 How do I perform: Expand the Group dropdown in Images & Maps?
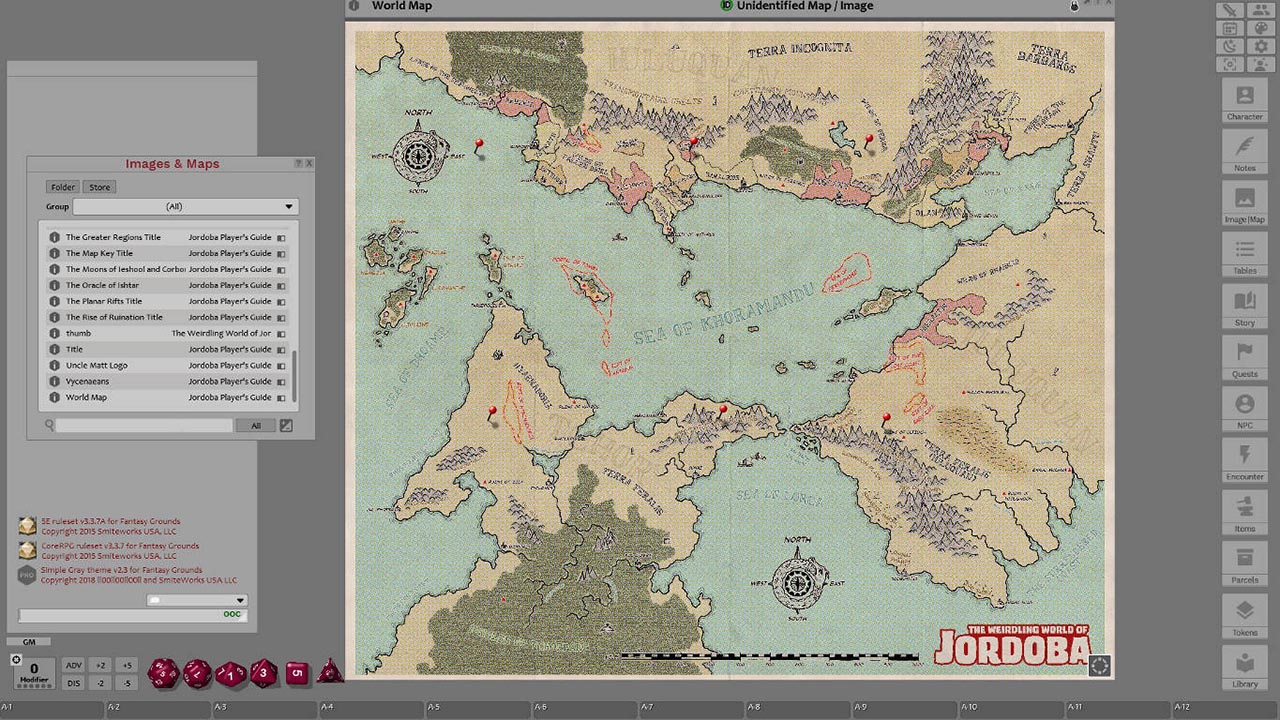tap(186, 207)
